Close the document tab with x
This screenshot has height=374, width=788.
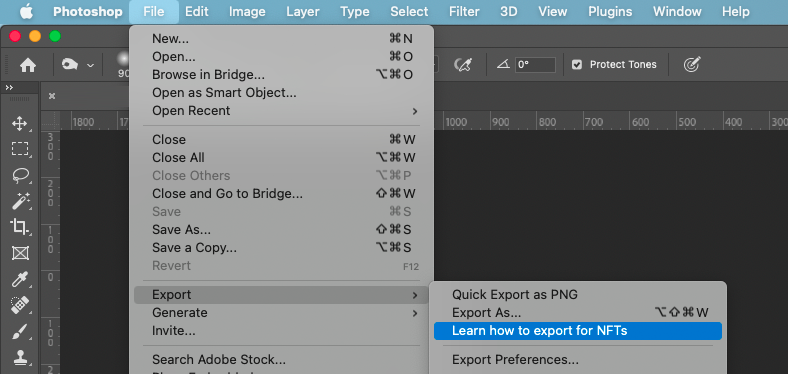point(51,96)
